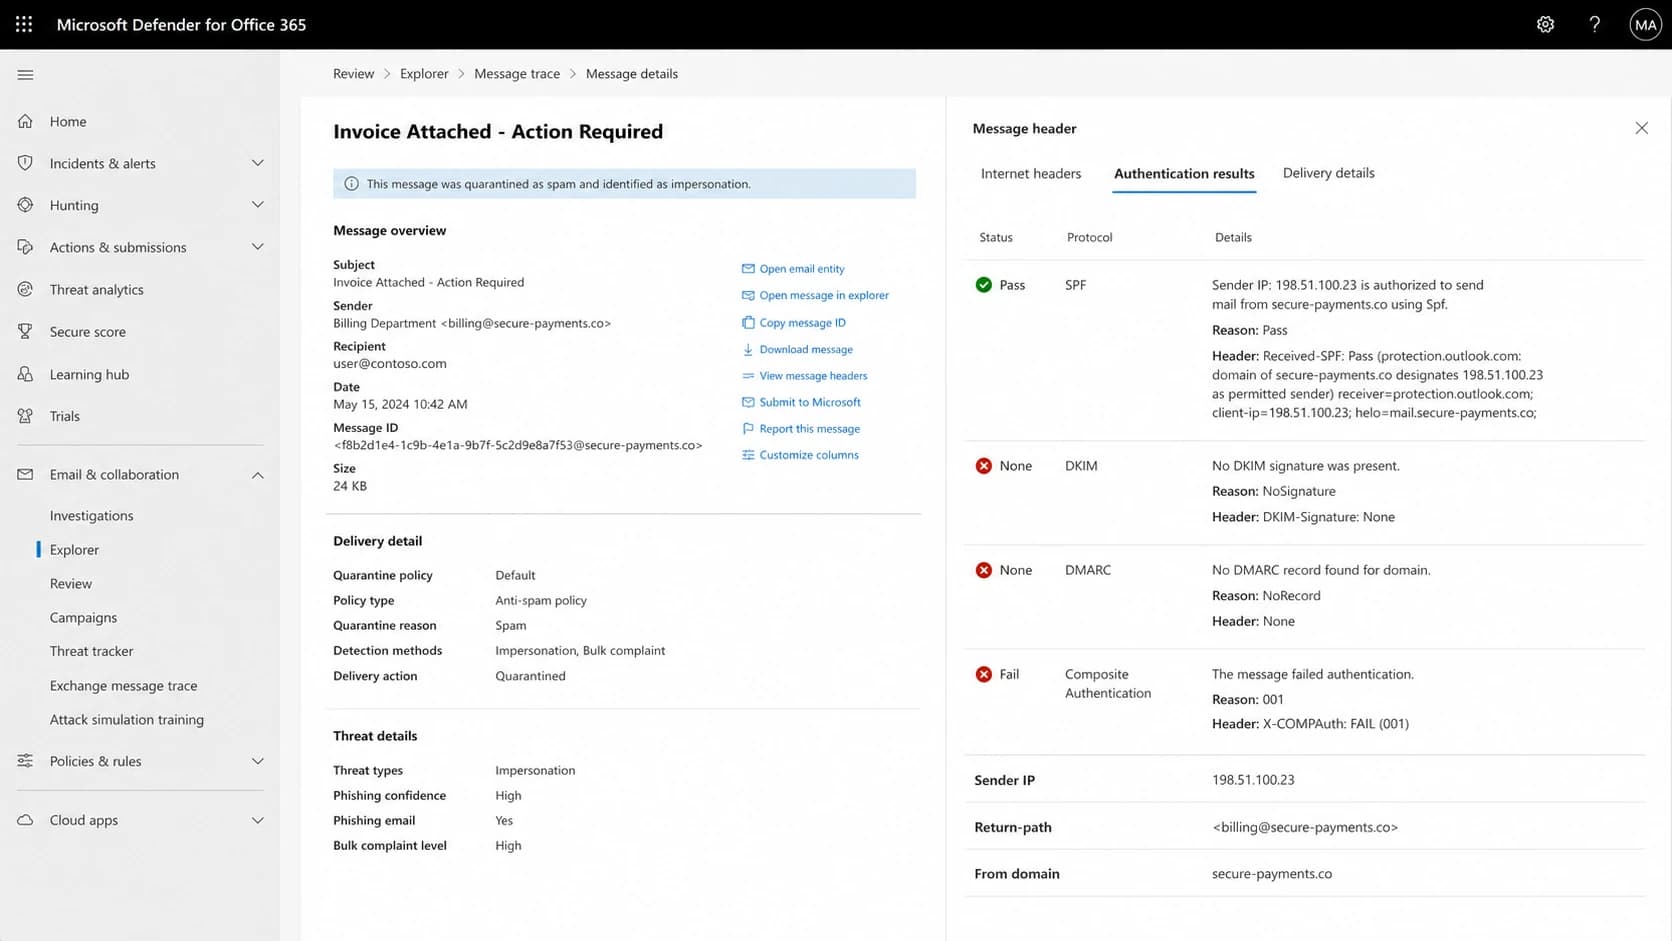Open Trials page
The image size is (1672, 941).
coord(64,416)
